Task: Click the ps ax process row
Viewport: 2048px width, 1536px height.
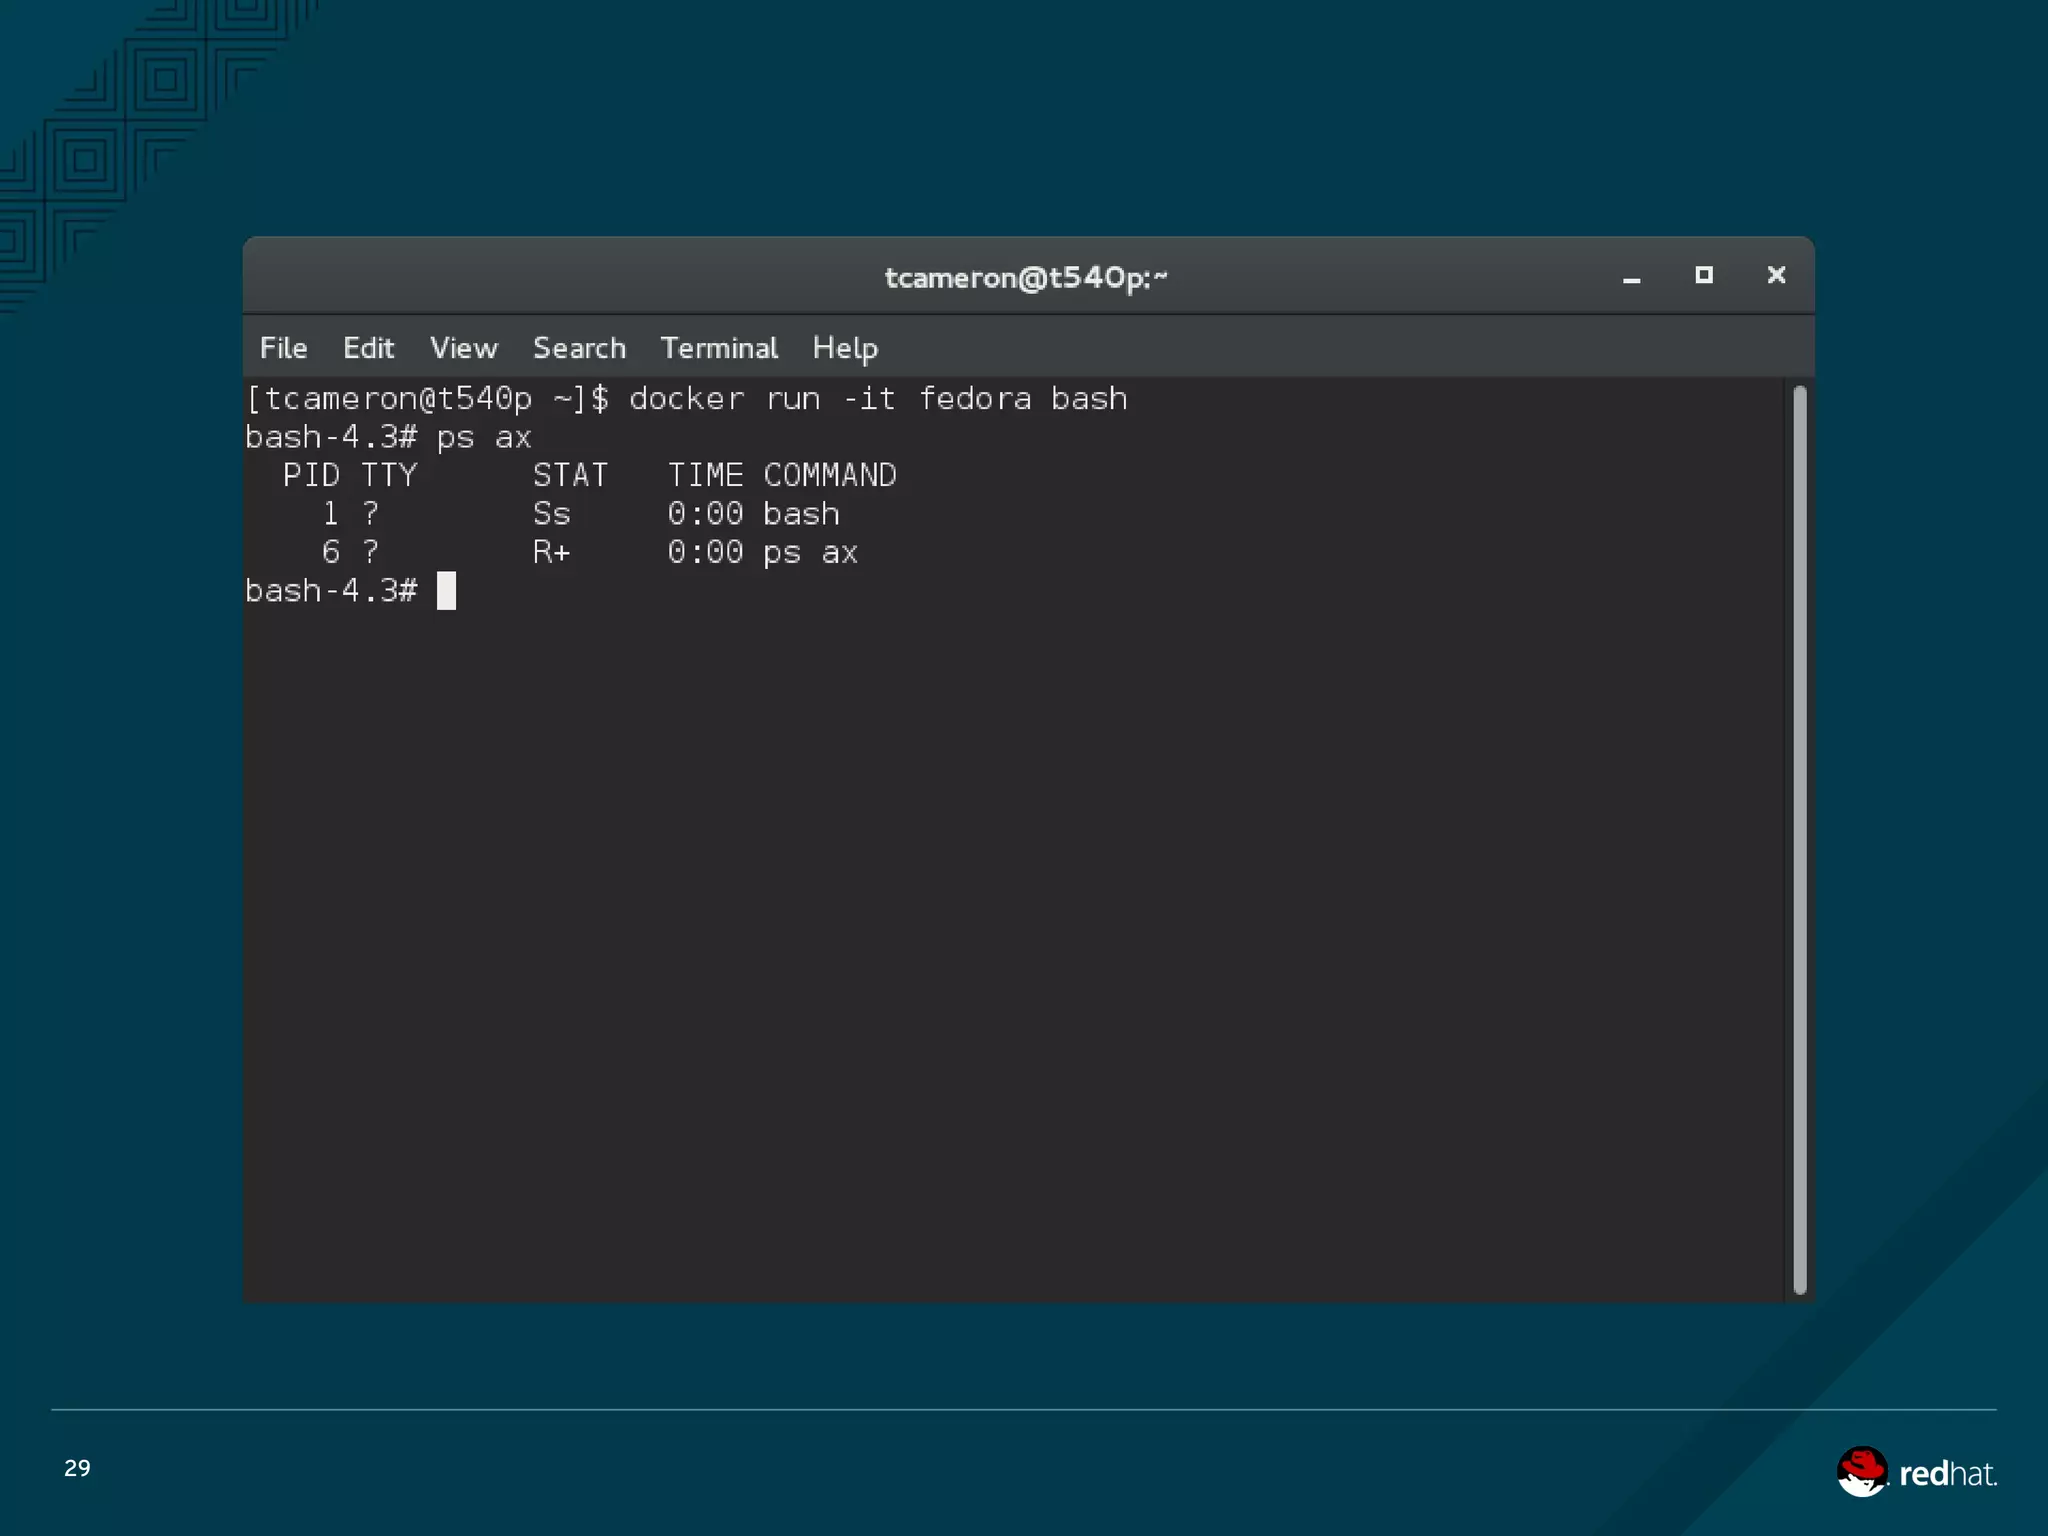Action: [x=590, y=552]
